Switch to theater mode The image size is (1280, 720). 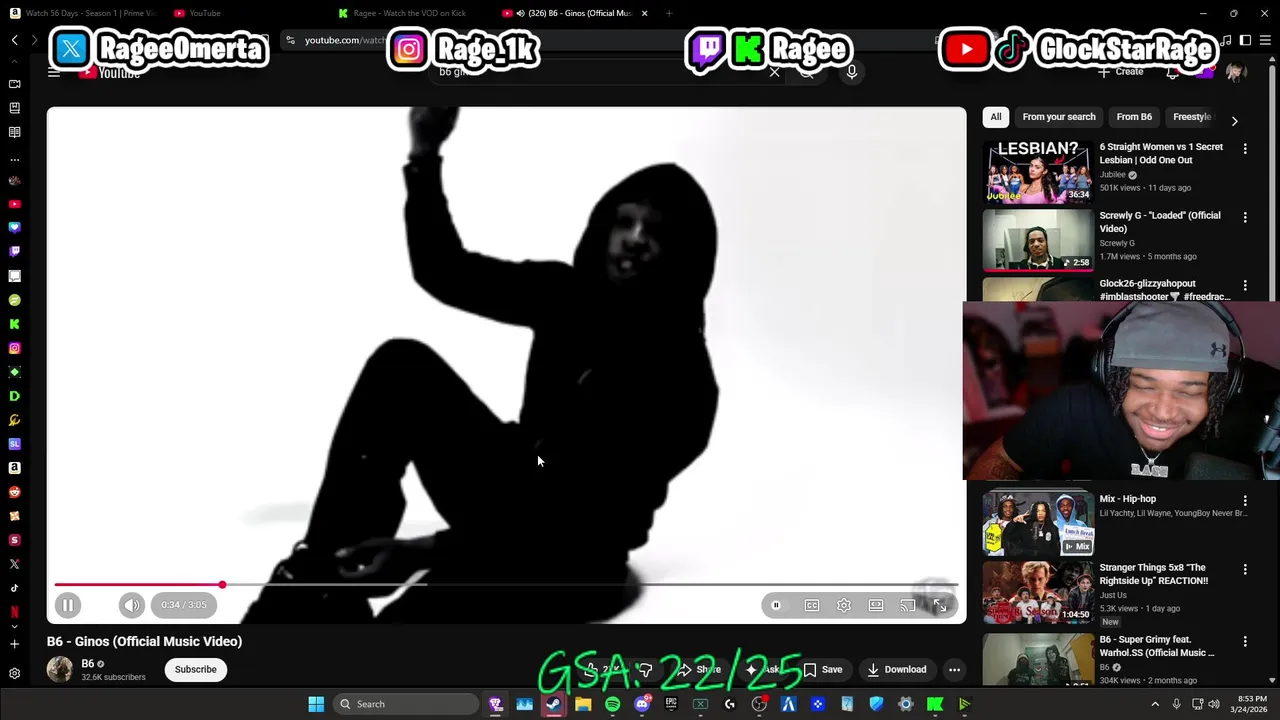coord(876,605)
